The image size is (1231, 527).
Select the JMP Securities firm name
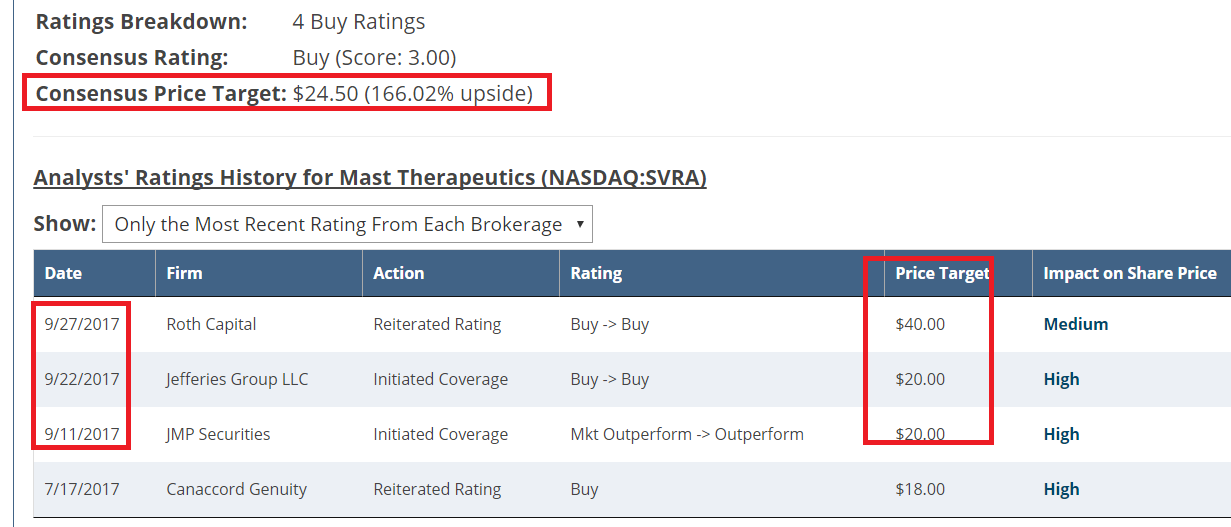coord(218,434)
